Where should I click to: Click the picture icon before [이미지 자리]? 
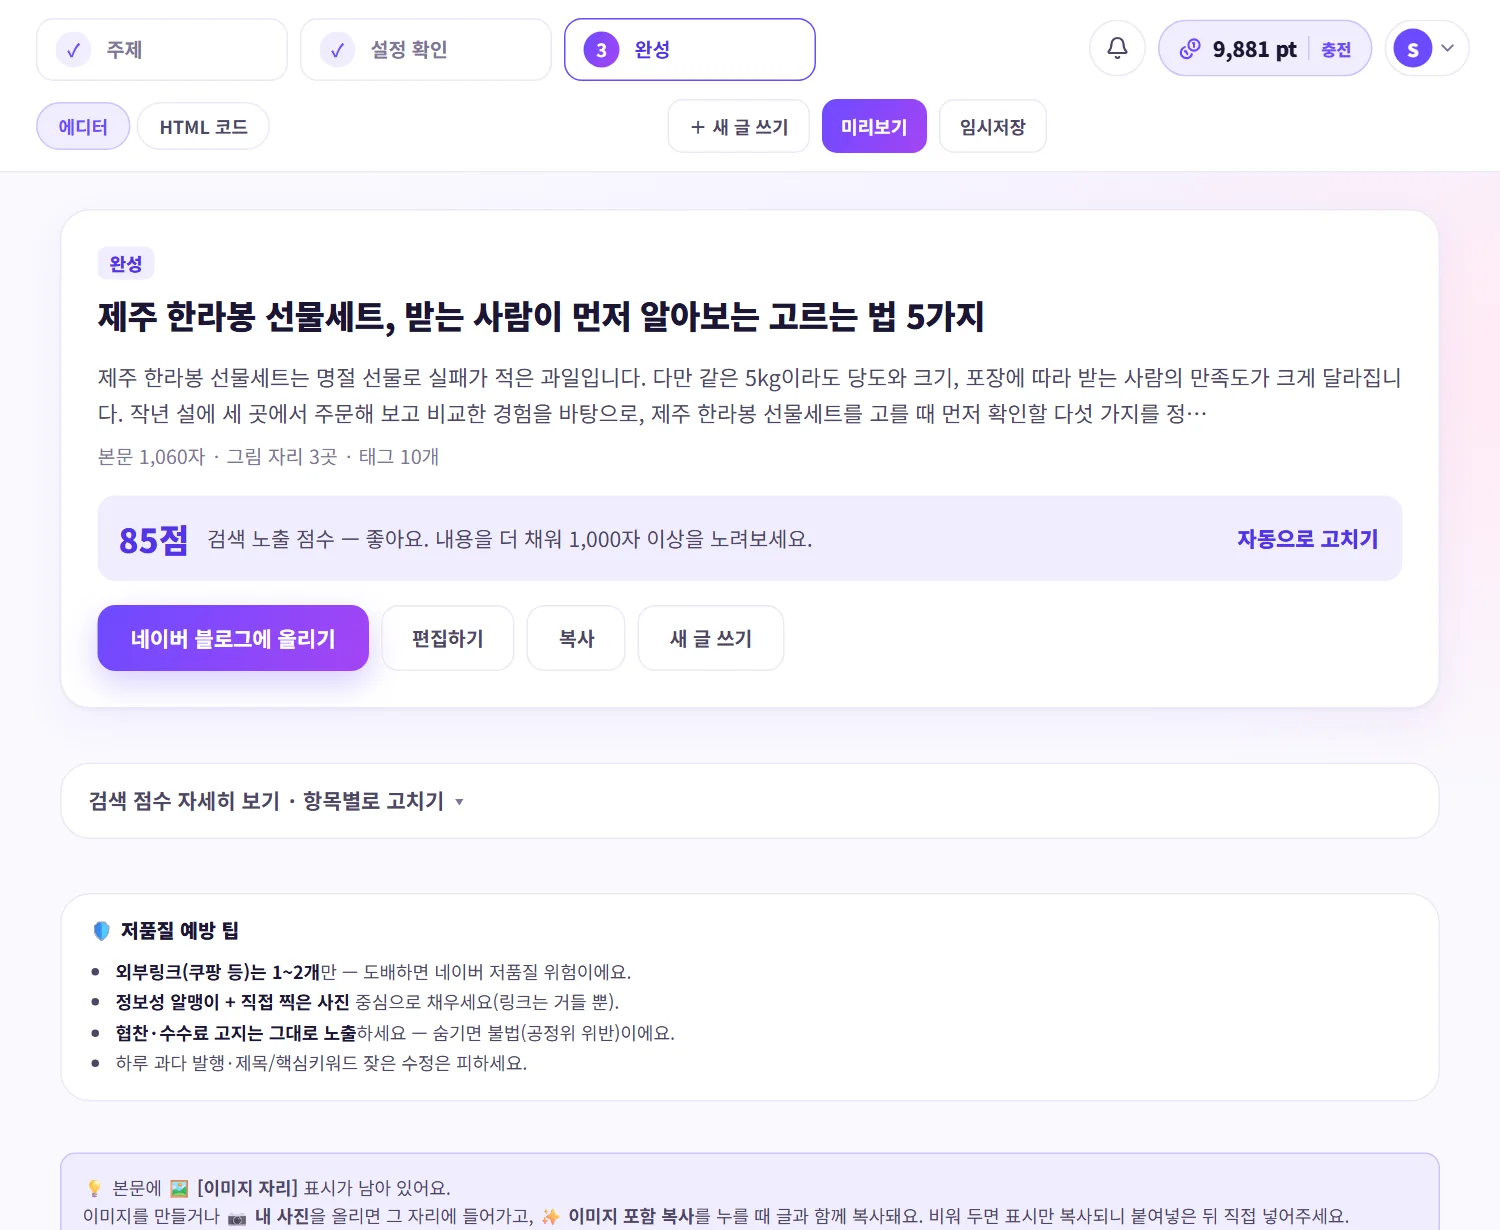(x=179, y=1188)
